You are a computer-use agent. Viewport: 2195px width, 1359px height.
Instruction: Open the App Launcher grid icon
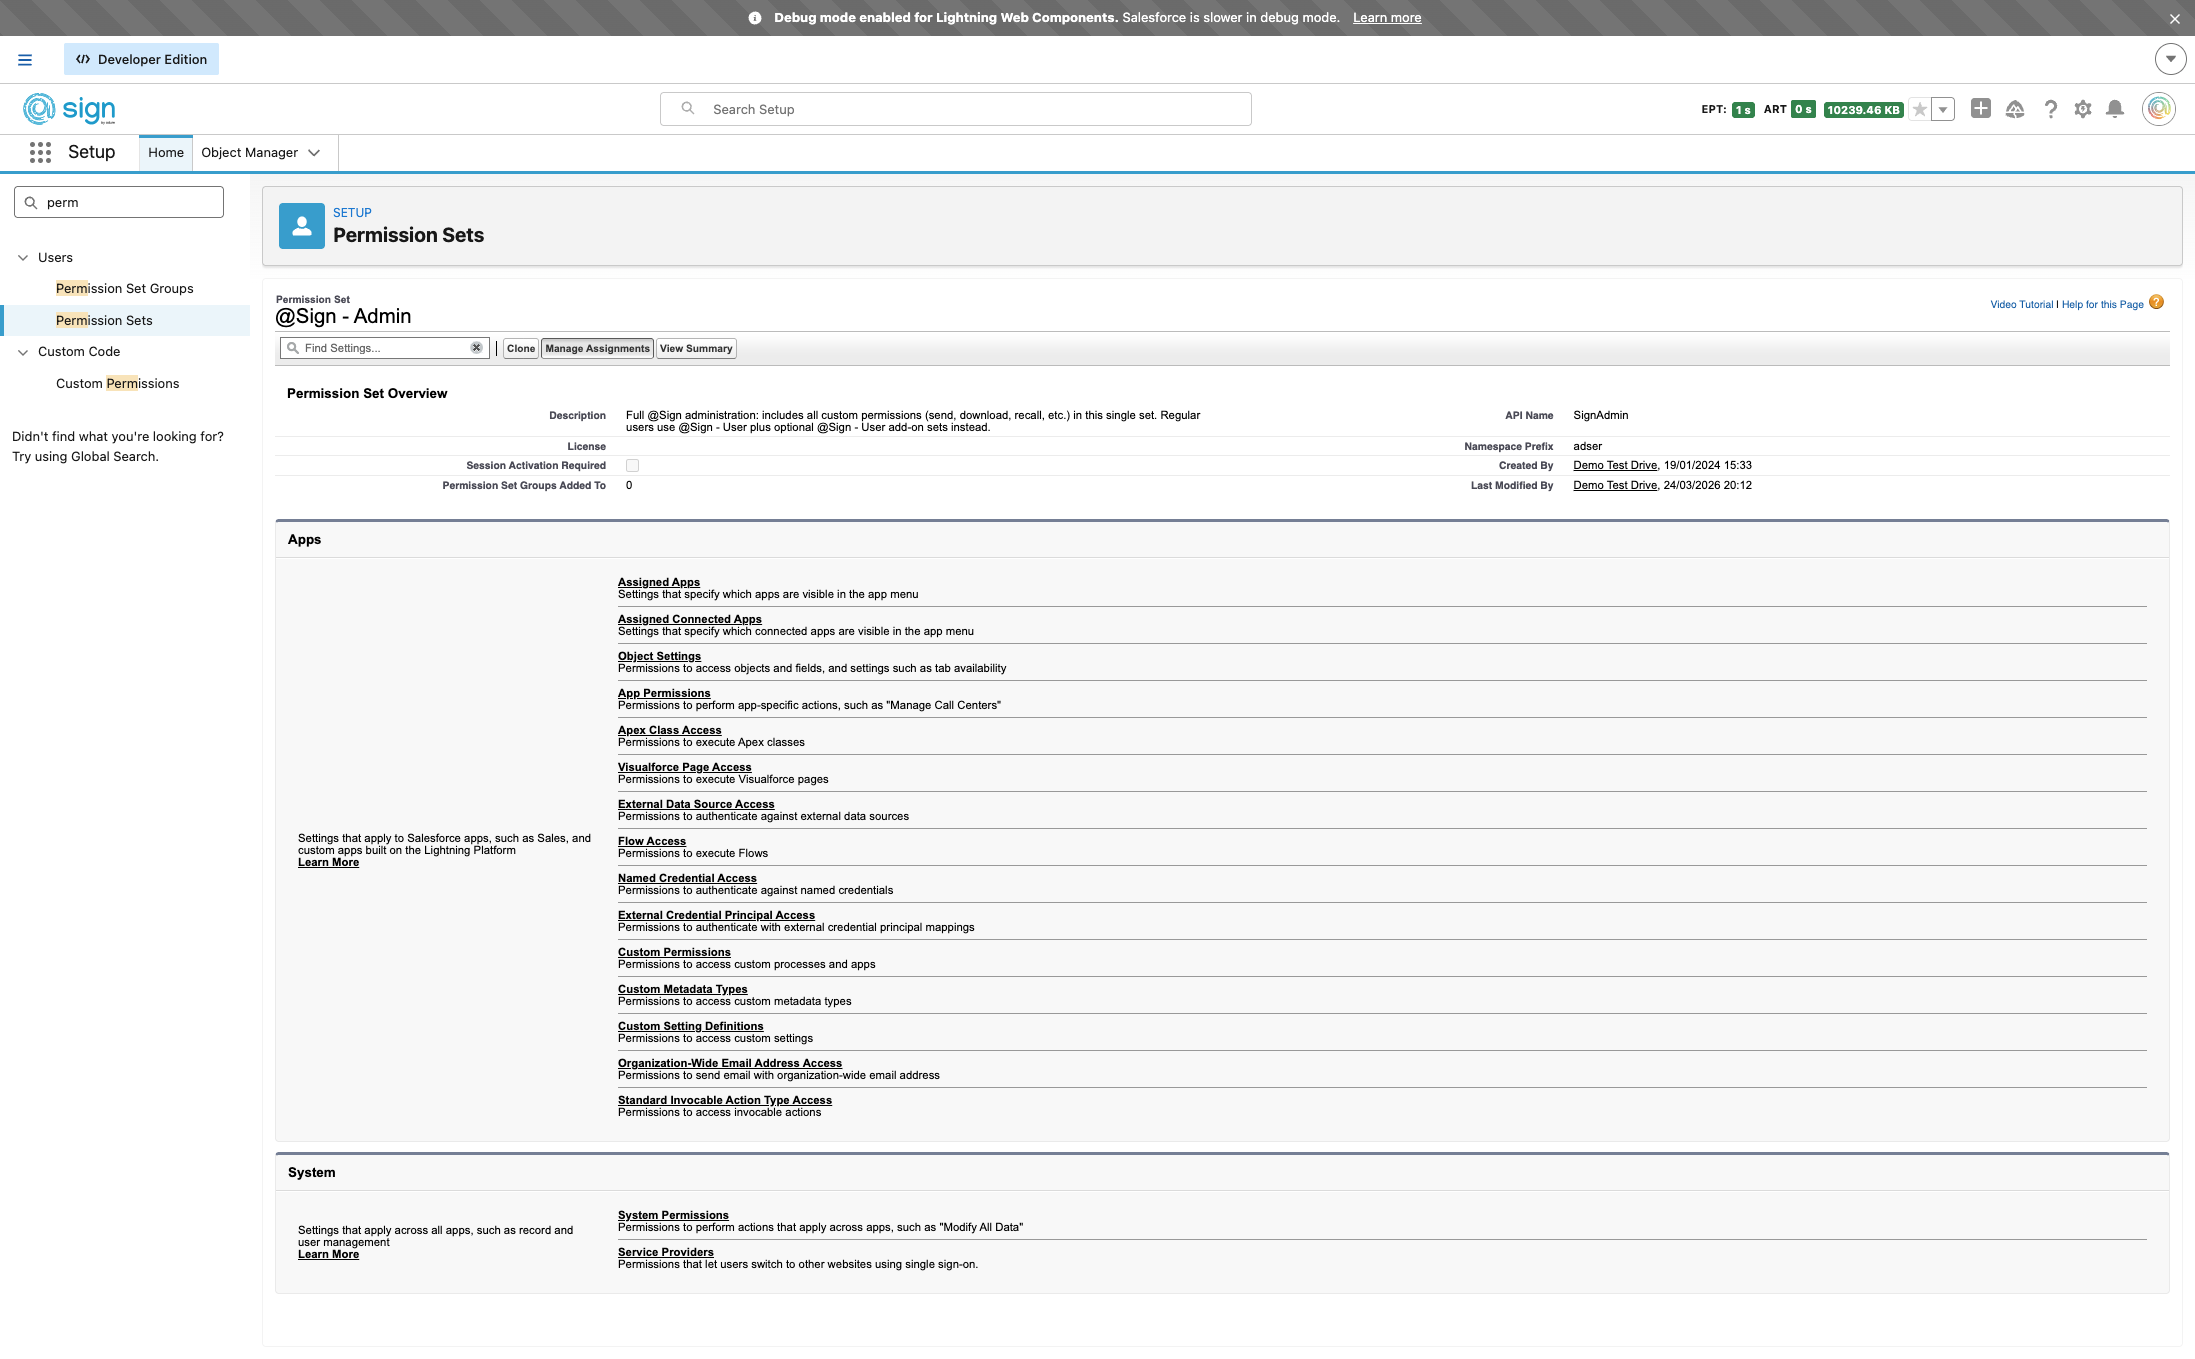click(40, 152)
